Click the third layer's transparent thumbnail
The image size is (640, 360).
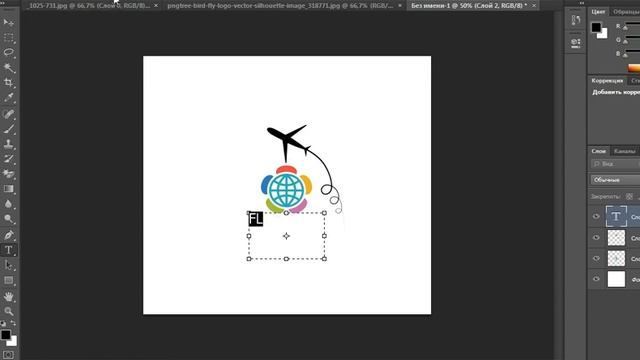(x=616, y=258)
